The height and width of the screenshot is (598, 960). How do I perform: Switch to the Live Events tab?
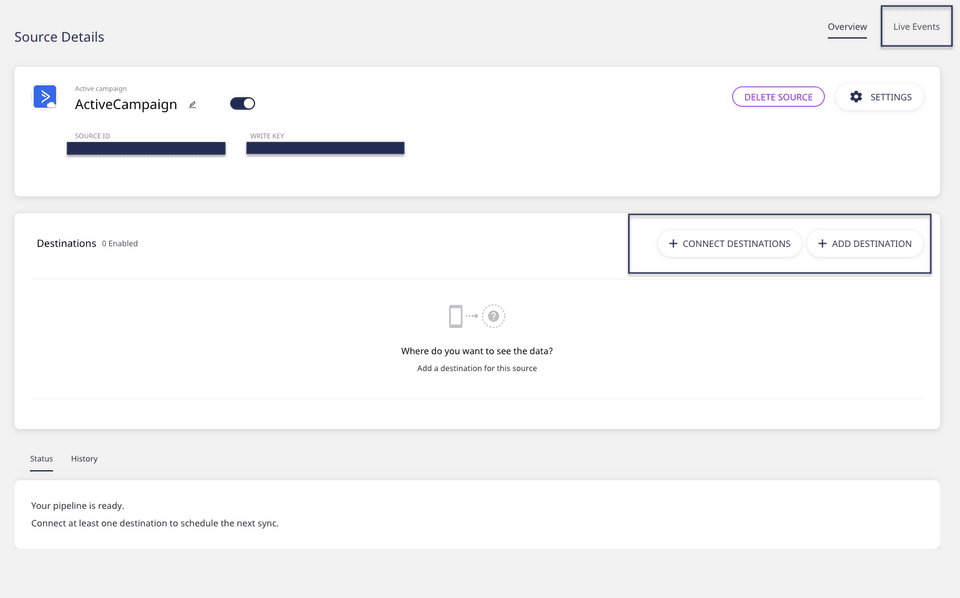tap(916, 27)
